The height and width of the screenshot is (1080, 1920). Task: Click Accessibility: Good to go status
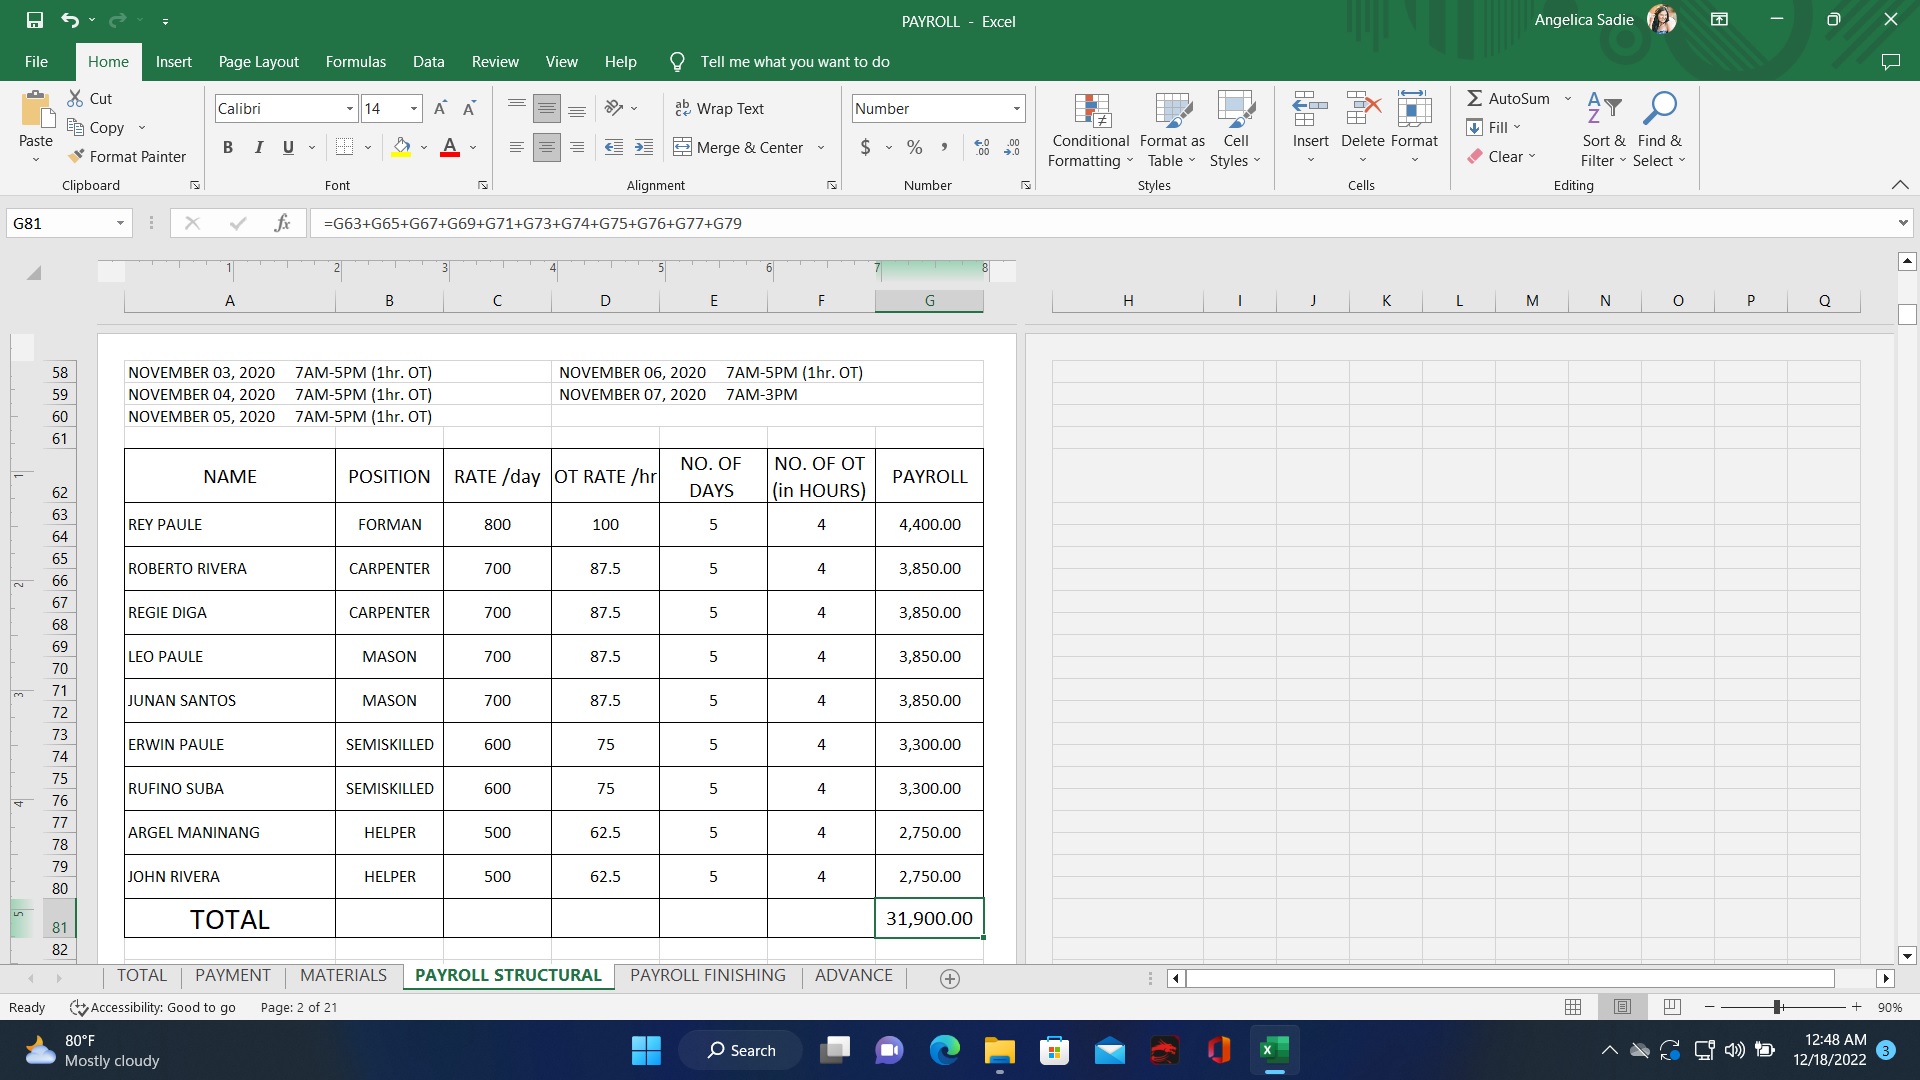(152, 1007)
